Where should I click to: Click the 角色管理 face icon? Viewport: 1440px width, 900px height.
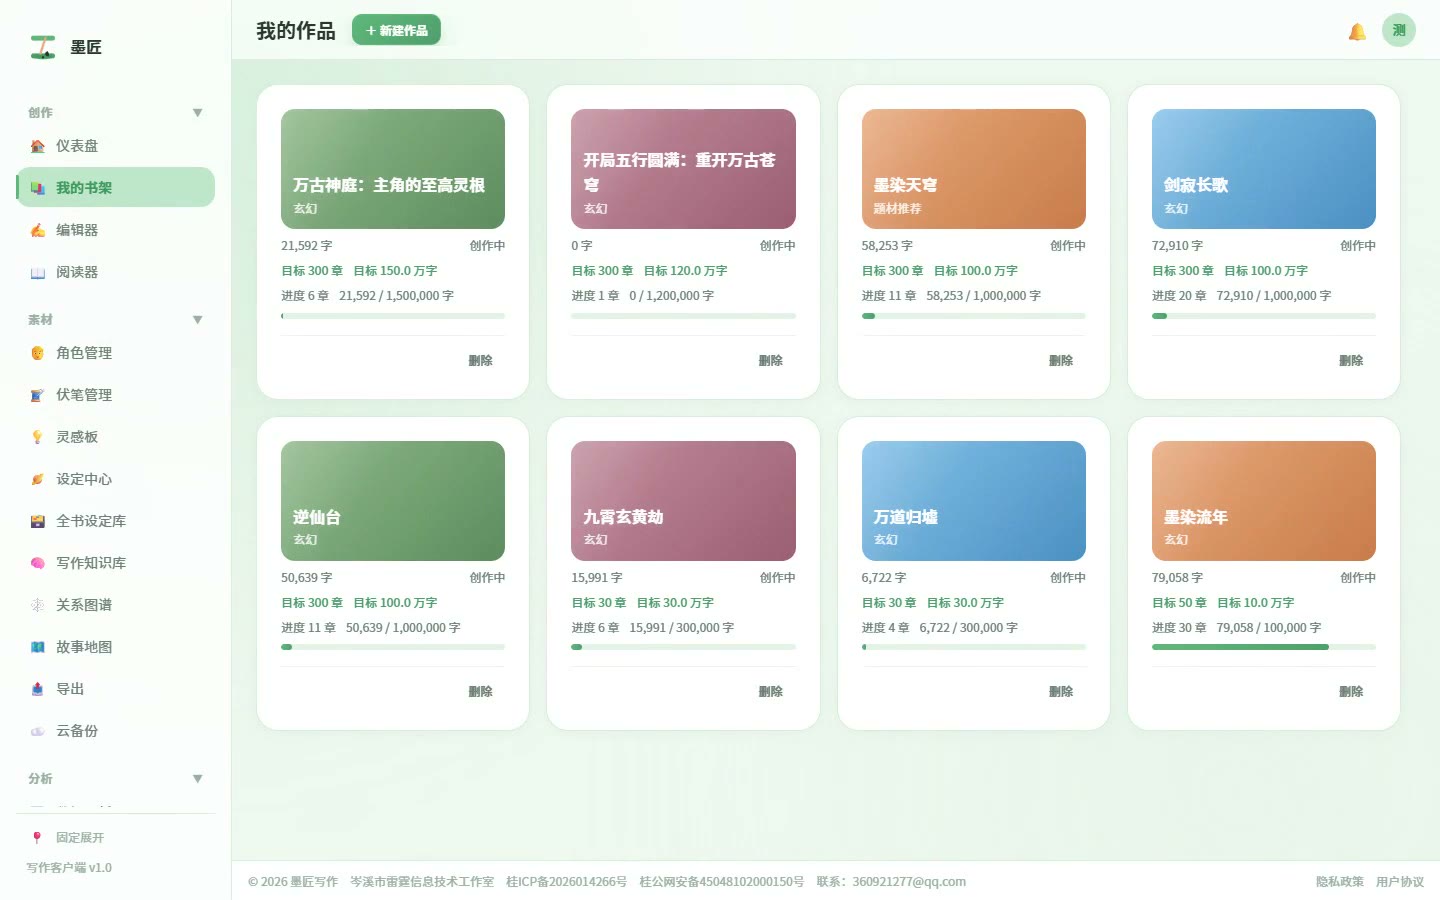[x=38, y=353]
